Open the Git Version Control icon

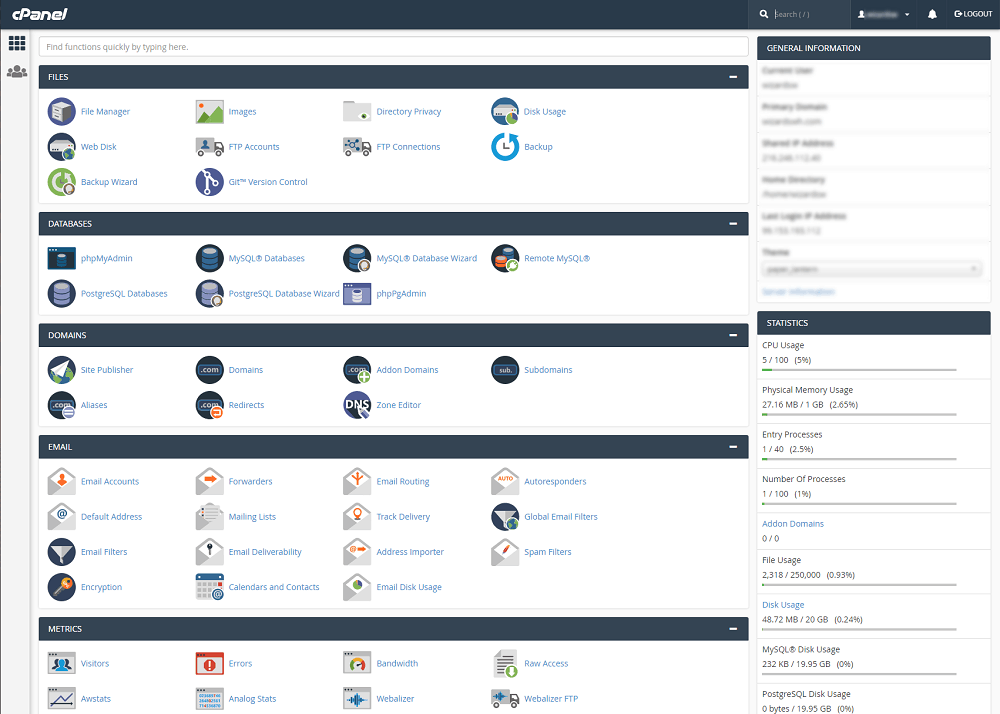click(x=210, y=182)
